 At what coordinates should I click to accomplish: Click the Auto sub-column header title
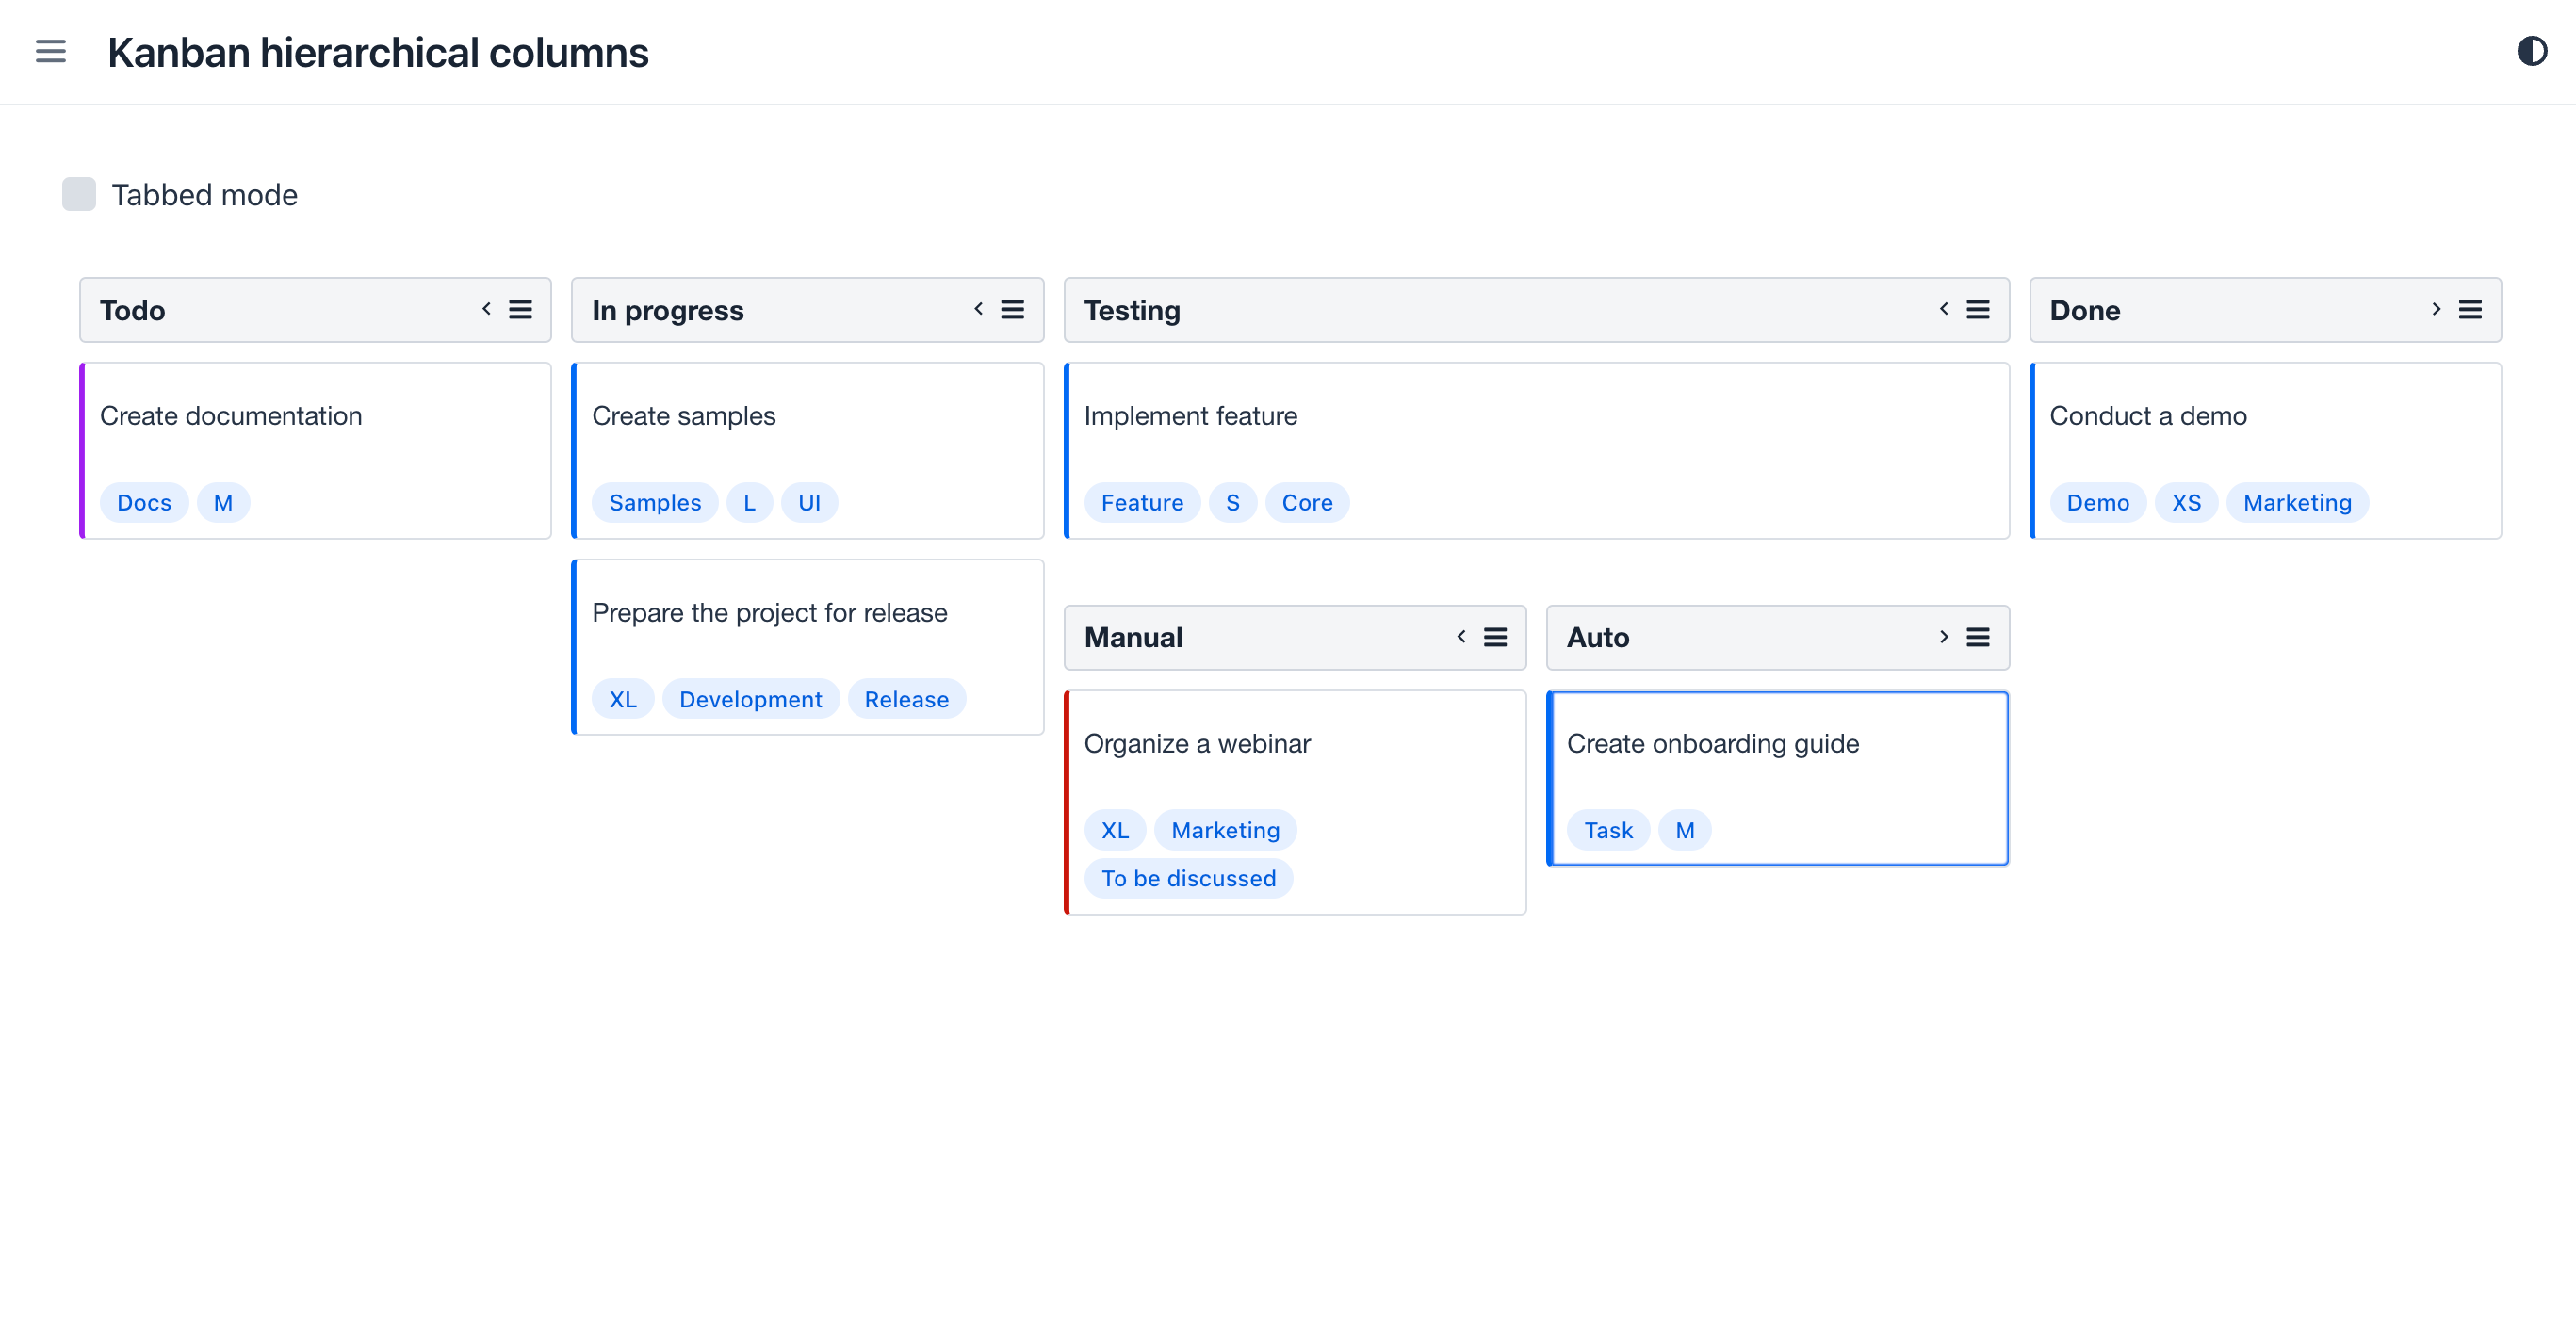click(x=1597, y=637)
